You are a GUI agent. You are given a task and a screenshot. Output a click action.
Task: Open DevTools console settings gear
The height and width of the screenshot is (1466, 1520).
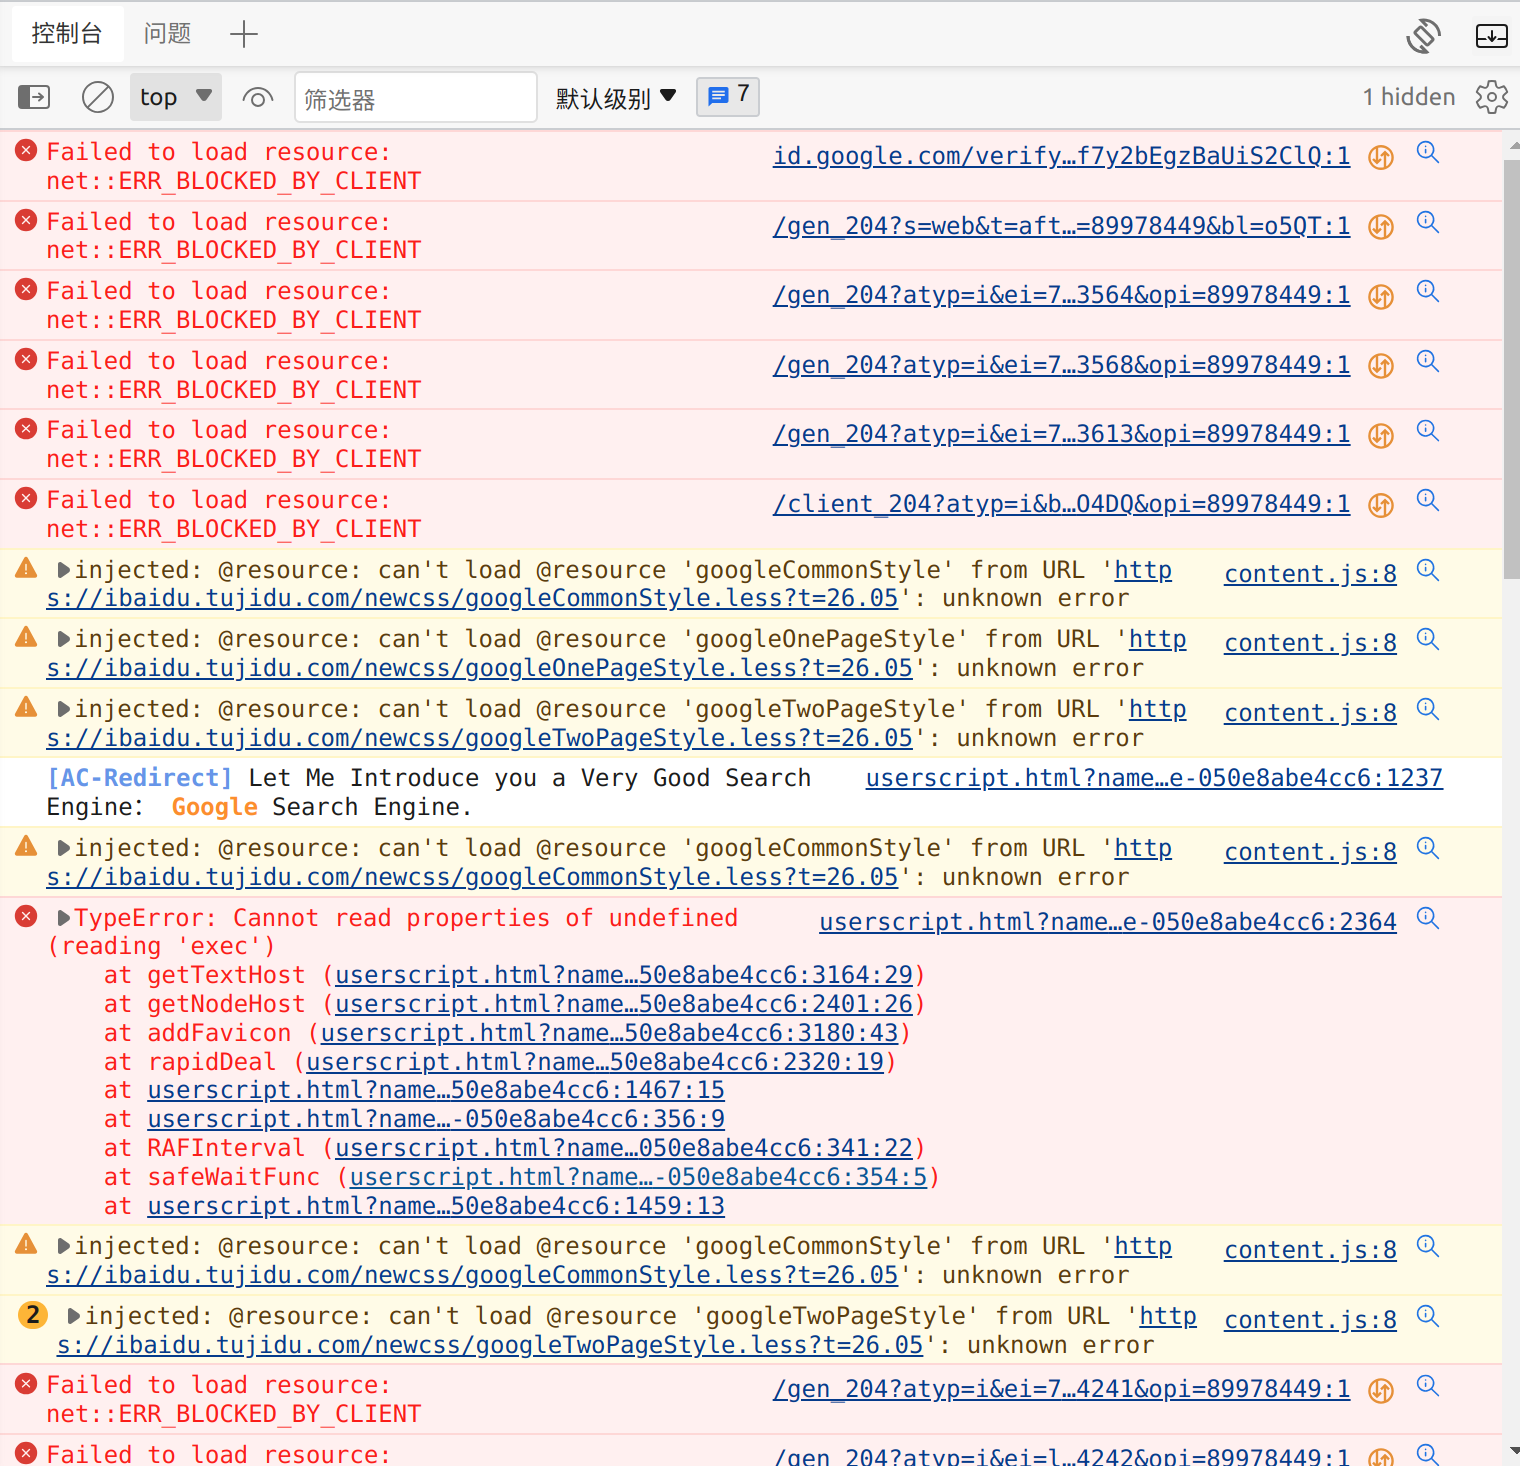pos(1491,97)
